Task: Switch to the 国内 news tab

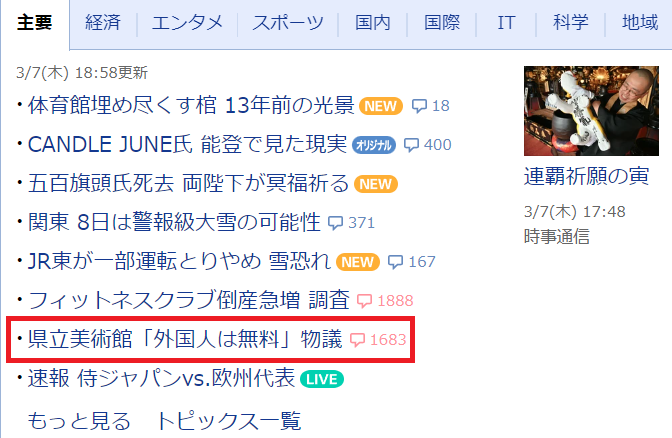Action: (372, 22)
